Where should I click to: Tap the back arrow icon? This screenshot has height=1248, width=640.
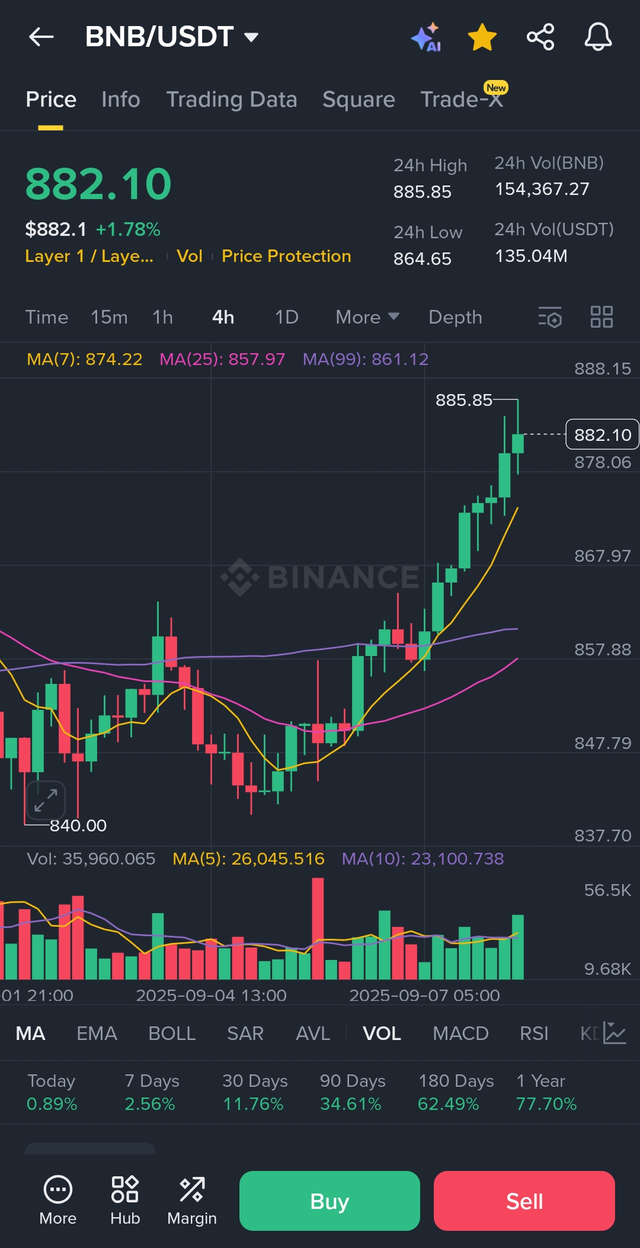[41, 37]
